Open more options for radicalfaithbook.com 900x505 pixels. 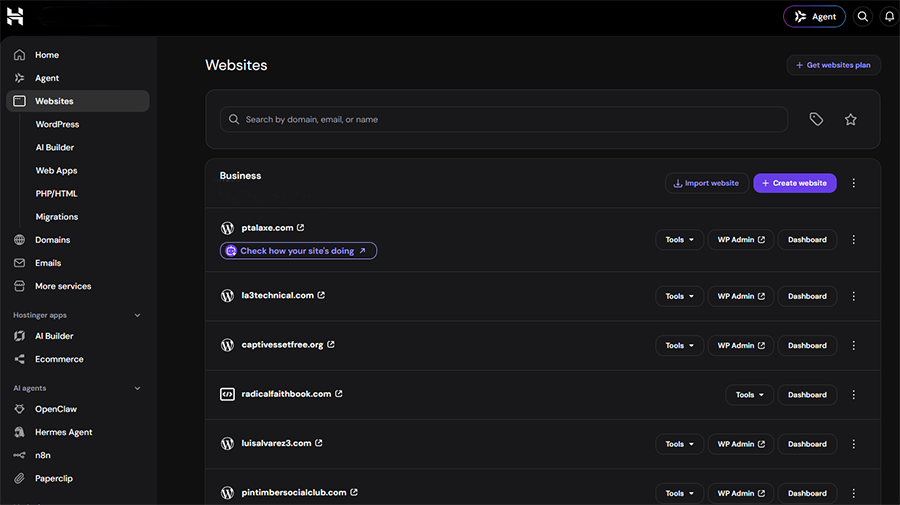(x=854, y=395)
